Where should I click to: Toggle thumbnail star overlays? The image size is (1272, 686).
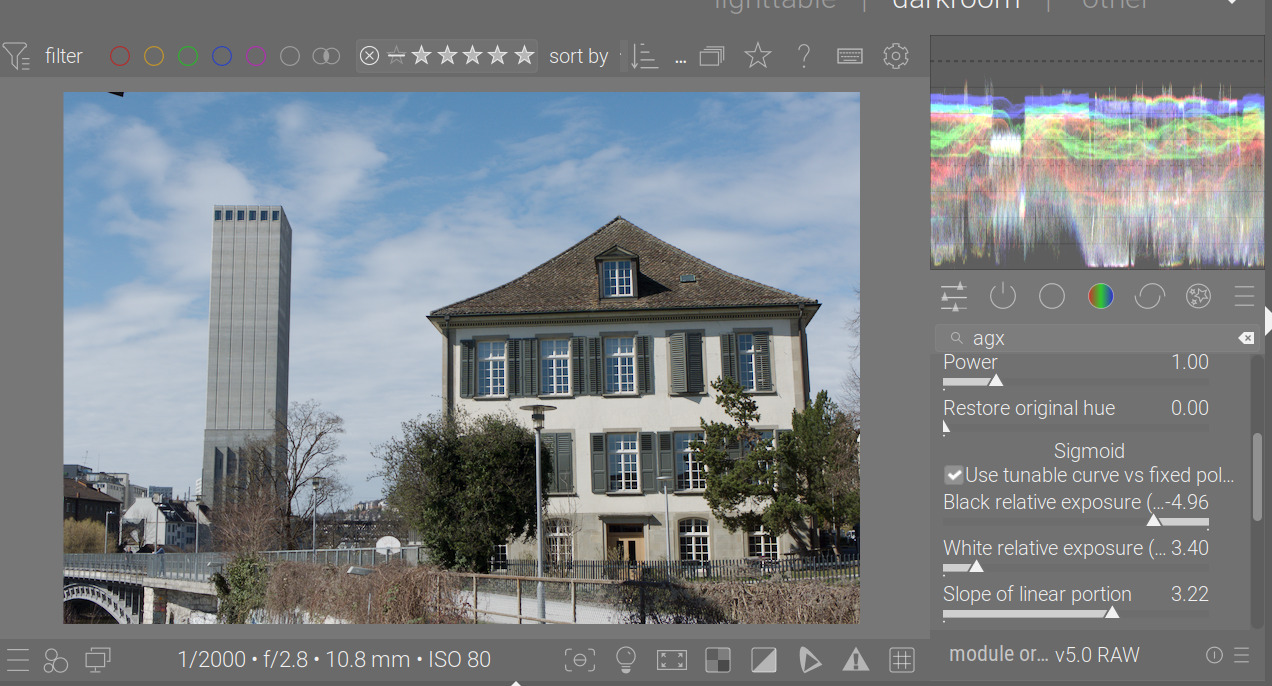758,56
